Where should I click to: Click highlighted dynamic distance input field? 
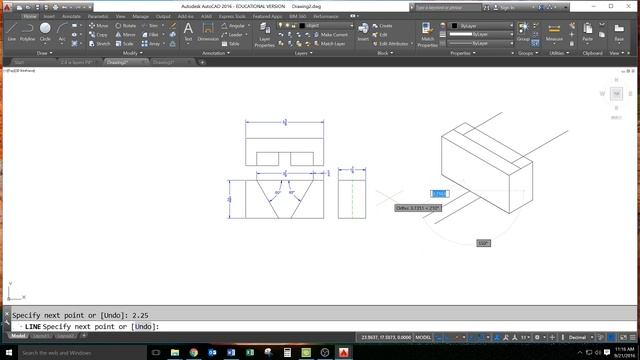[440, 194]
